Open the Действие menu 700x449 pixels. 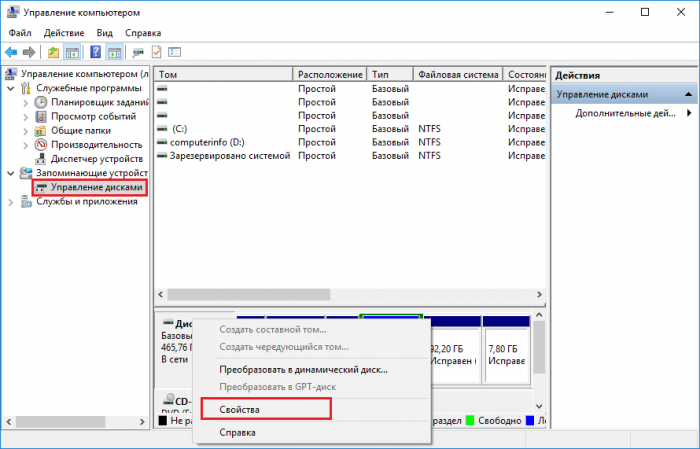click(x=64, y=33)
